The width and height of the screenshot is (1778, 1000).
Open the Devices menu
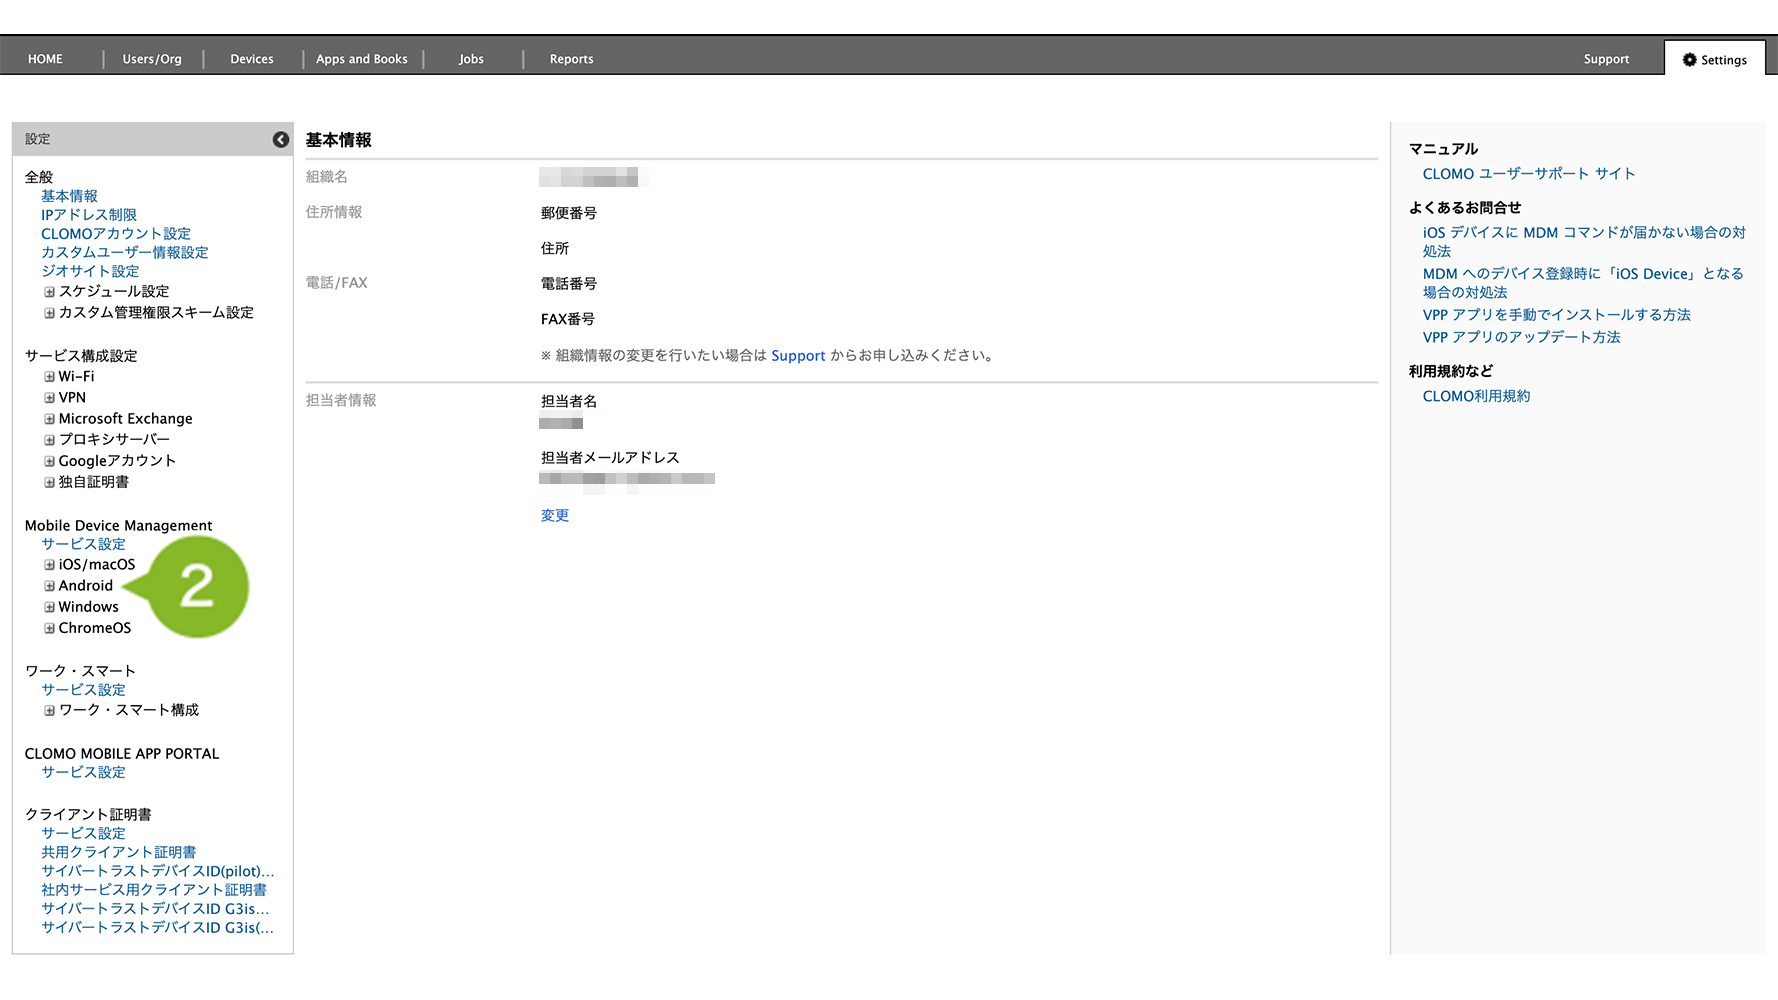pos(251,59)
